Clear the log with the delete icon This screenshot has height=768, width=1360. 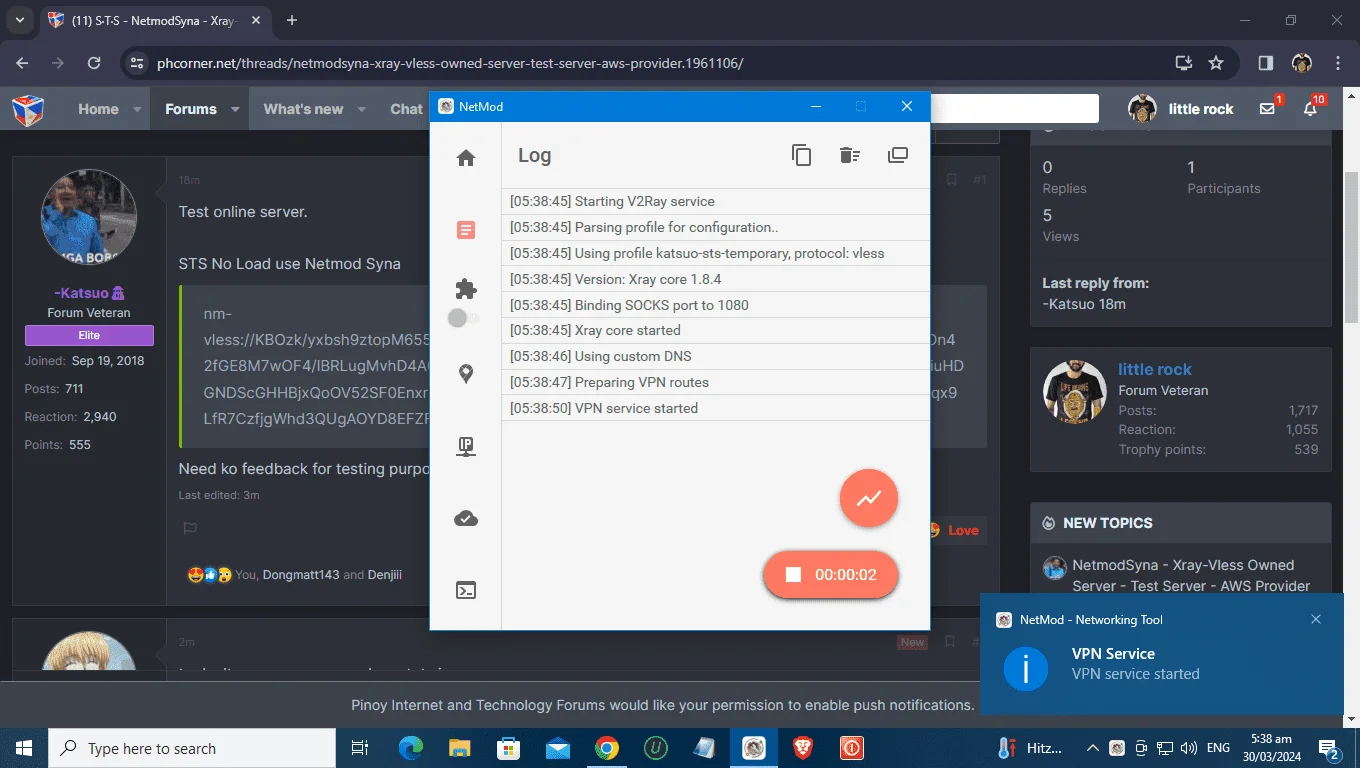coord(850,155)
